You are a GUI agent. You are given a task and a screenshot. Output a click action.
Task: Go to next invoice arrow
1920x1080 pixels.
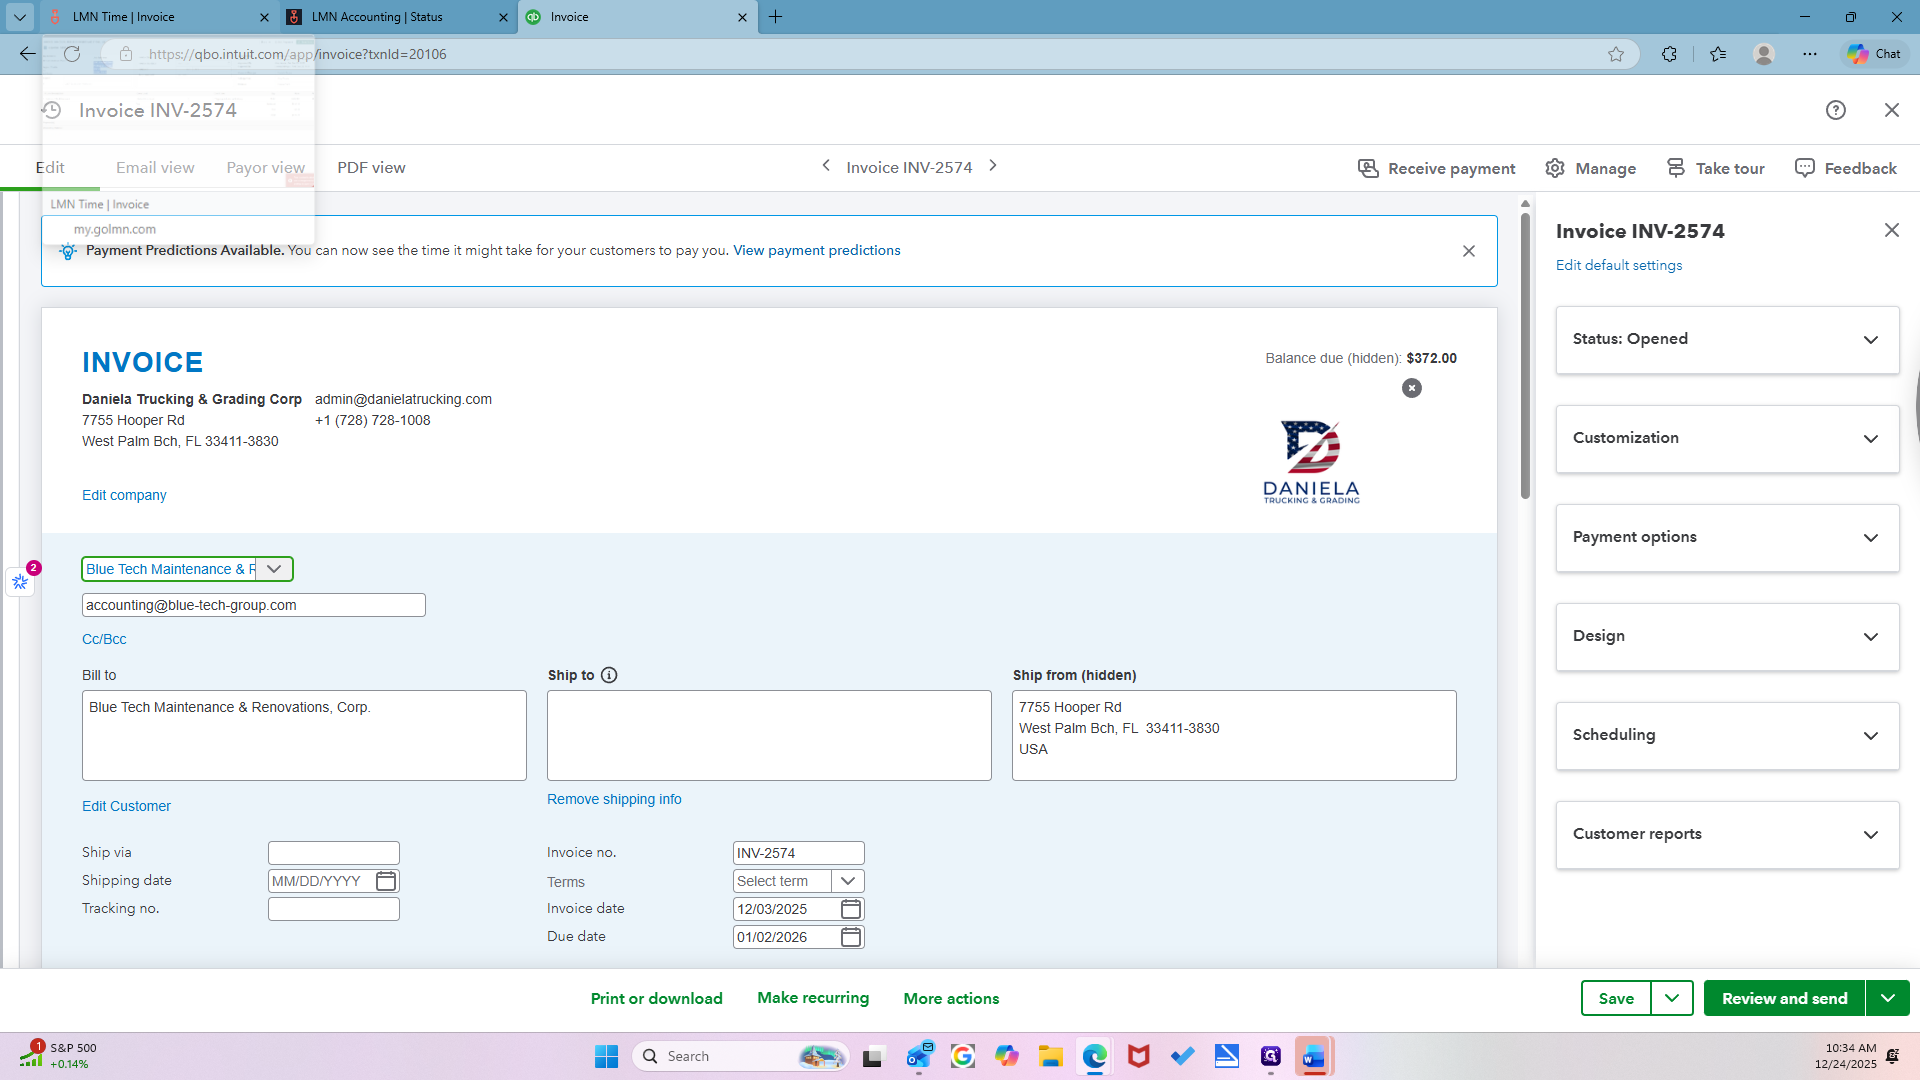993,166
